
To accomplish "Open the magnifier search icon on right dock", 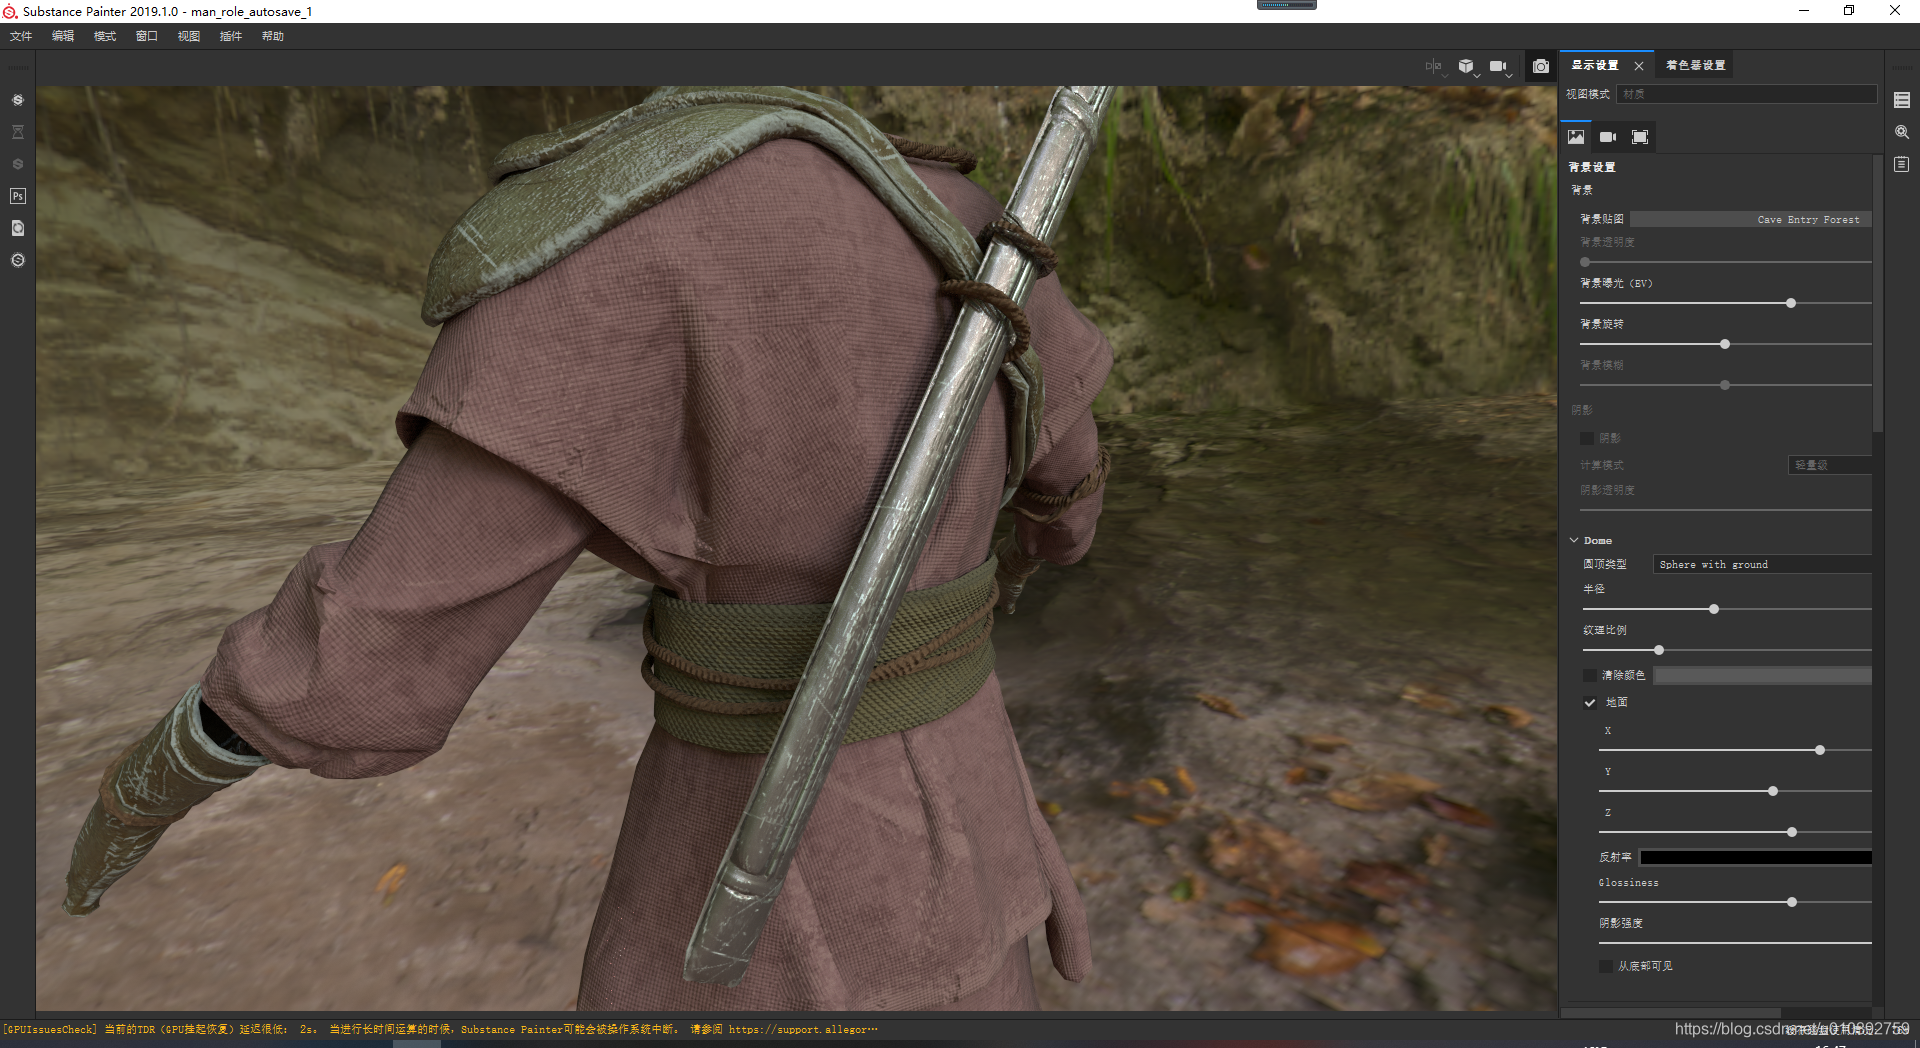I will pos(1902,132).
